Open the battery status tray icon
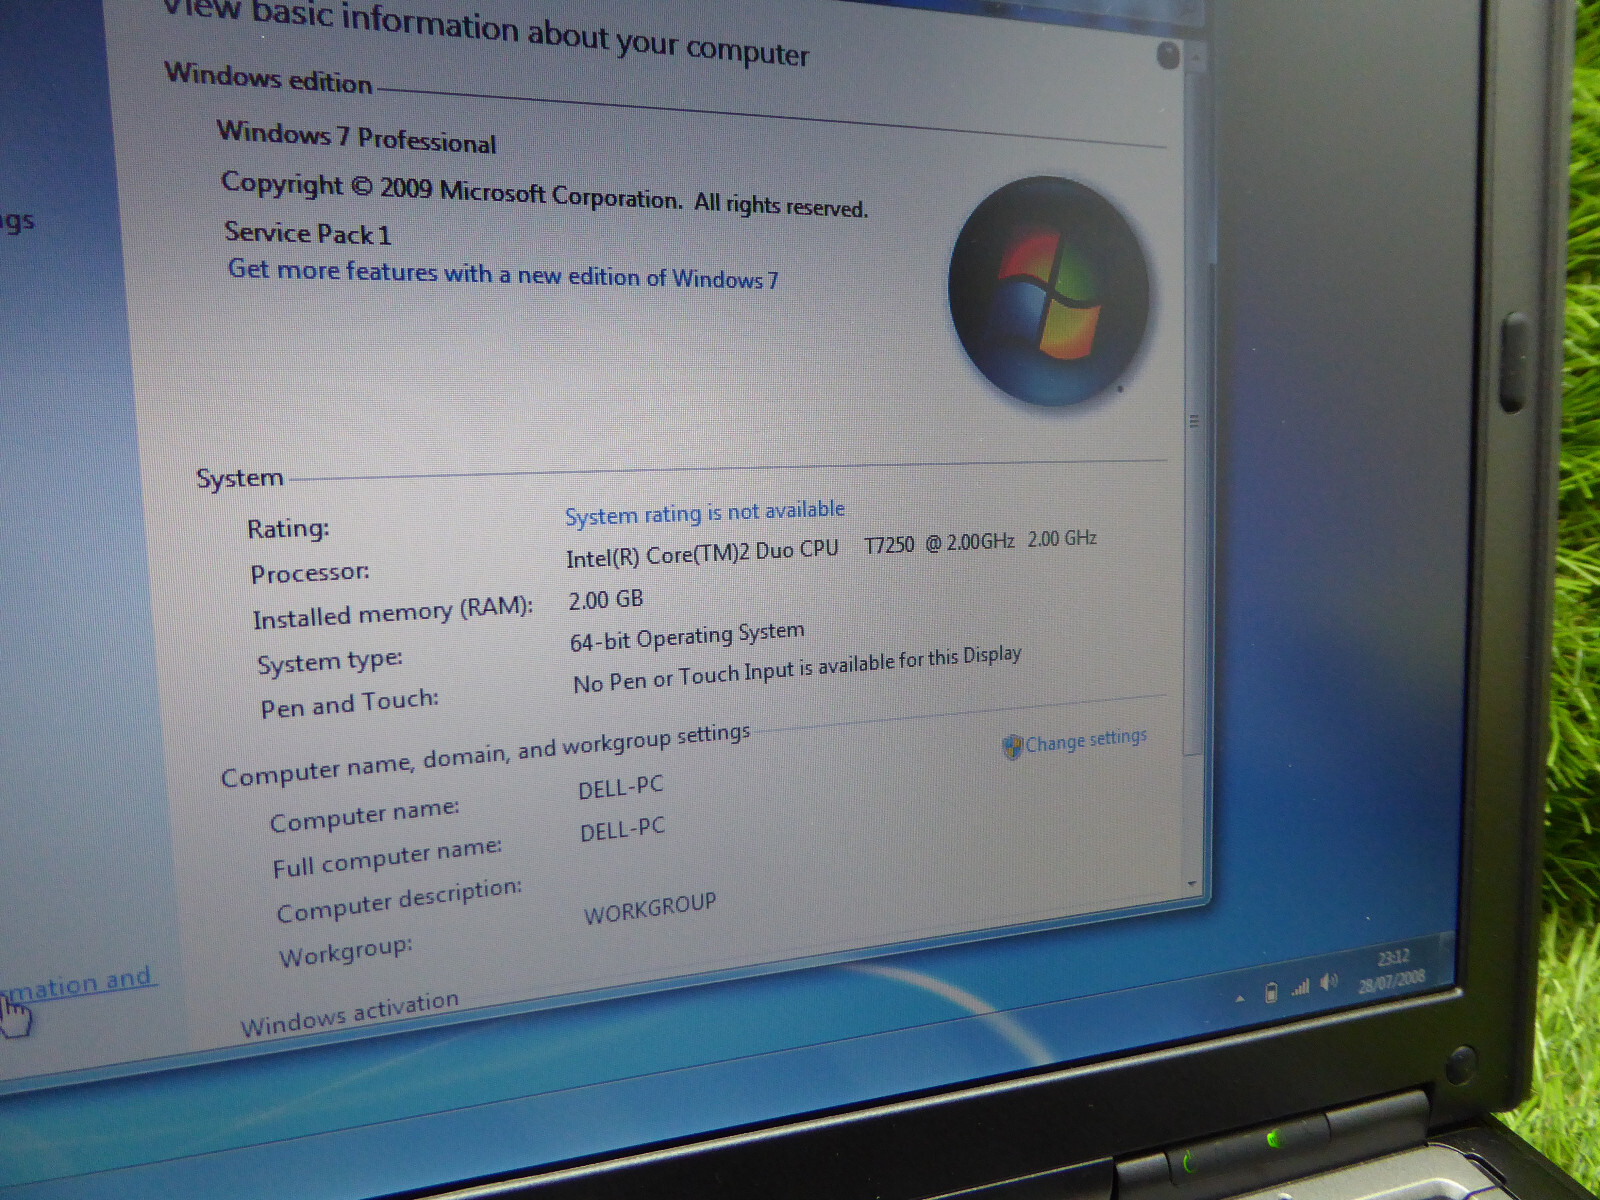This screenshot has width=1600, height=1200. 1270,992
